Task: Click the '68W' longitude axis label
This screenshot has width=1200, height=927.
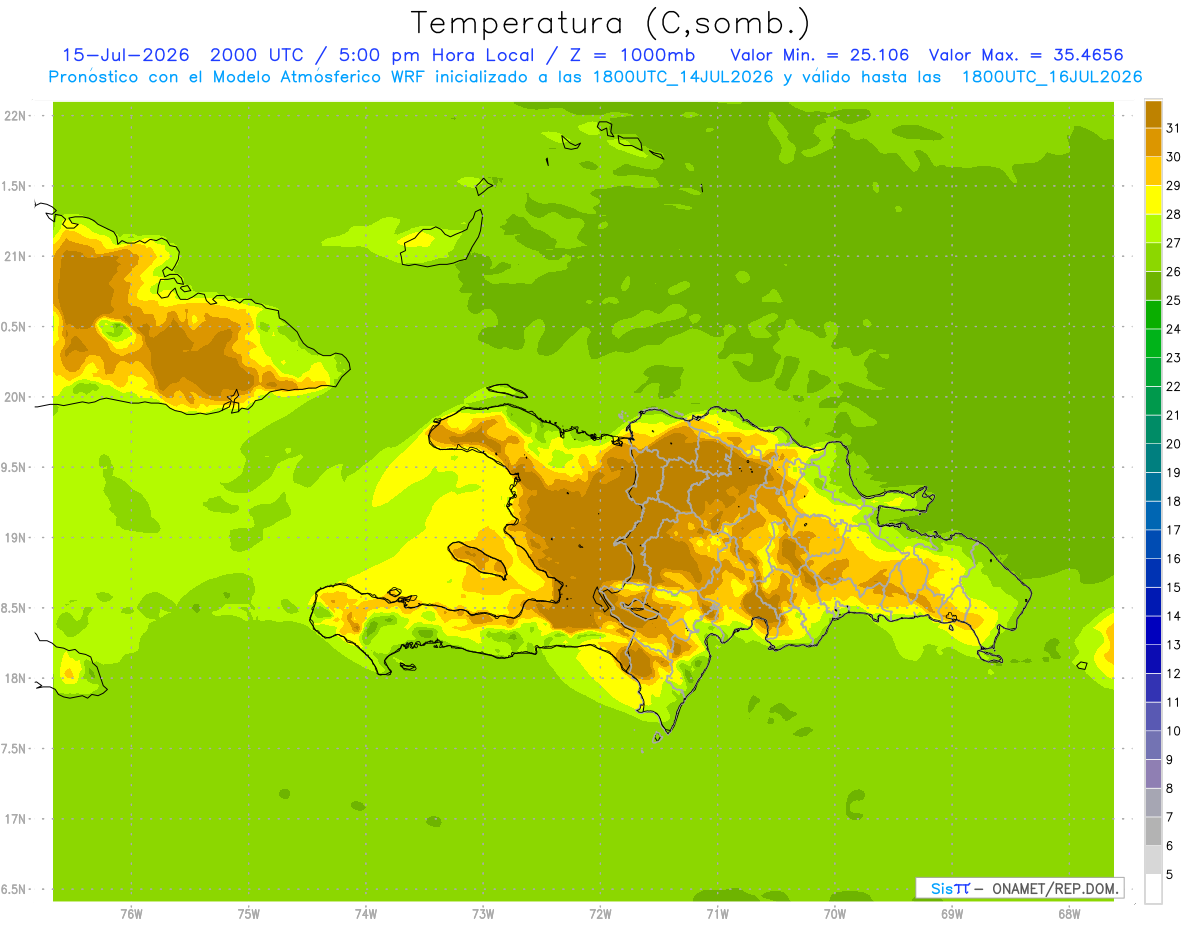Action: (1069, 914)
